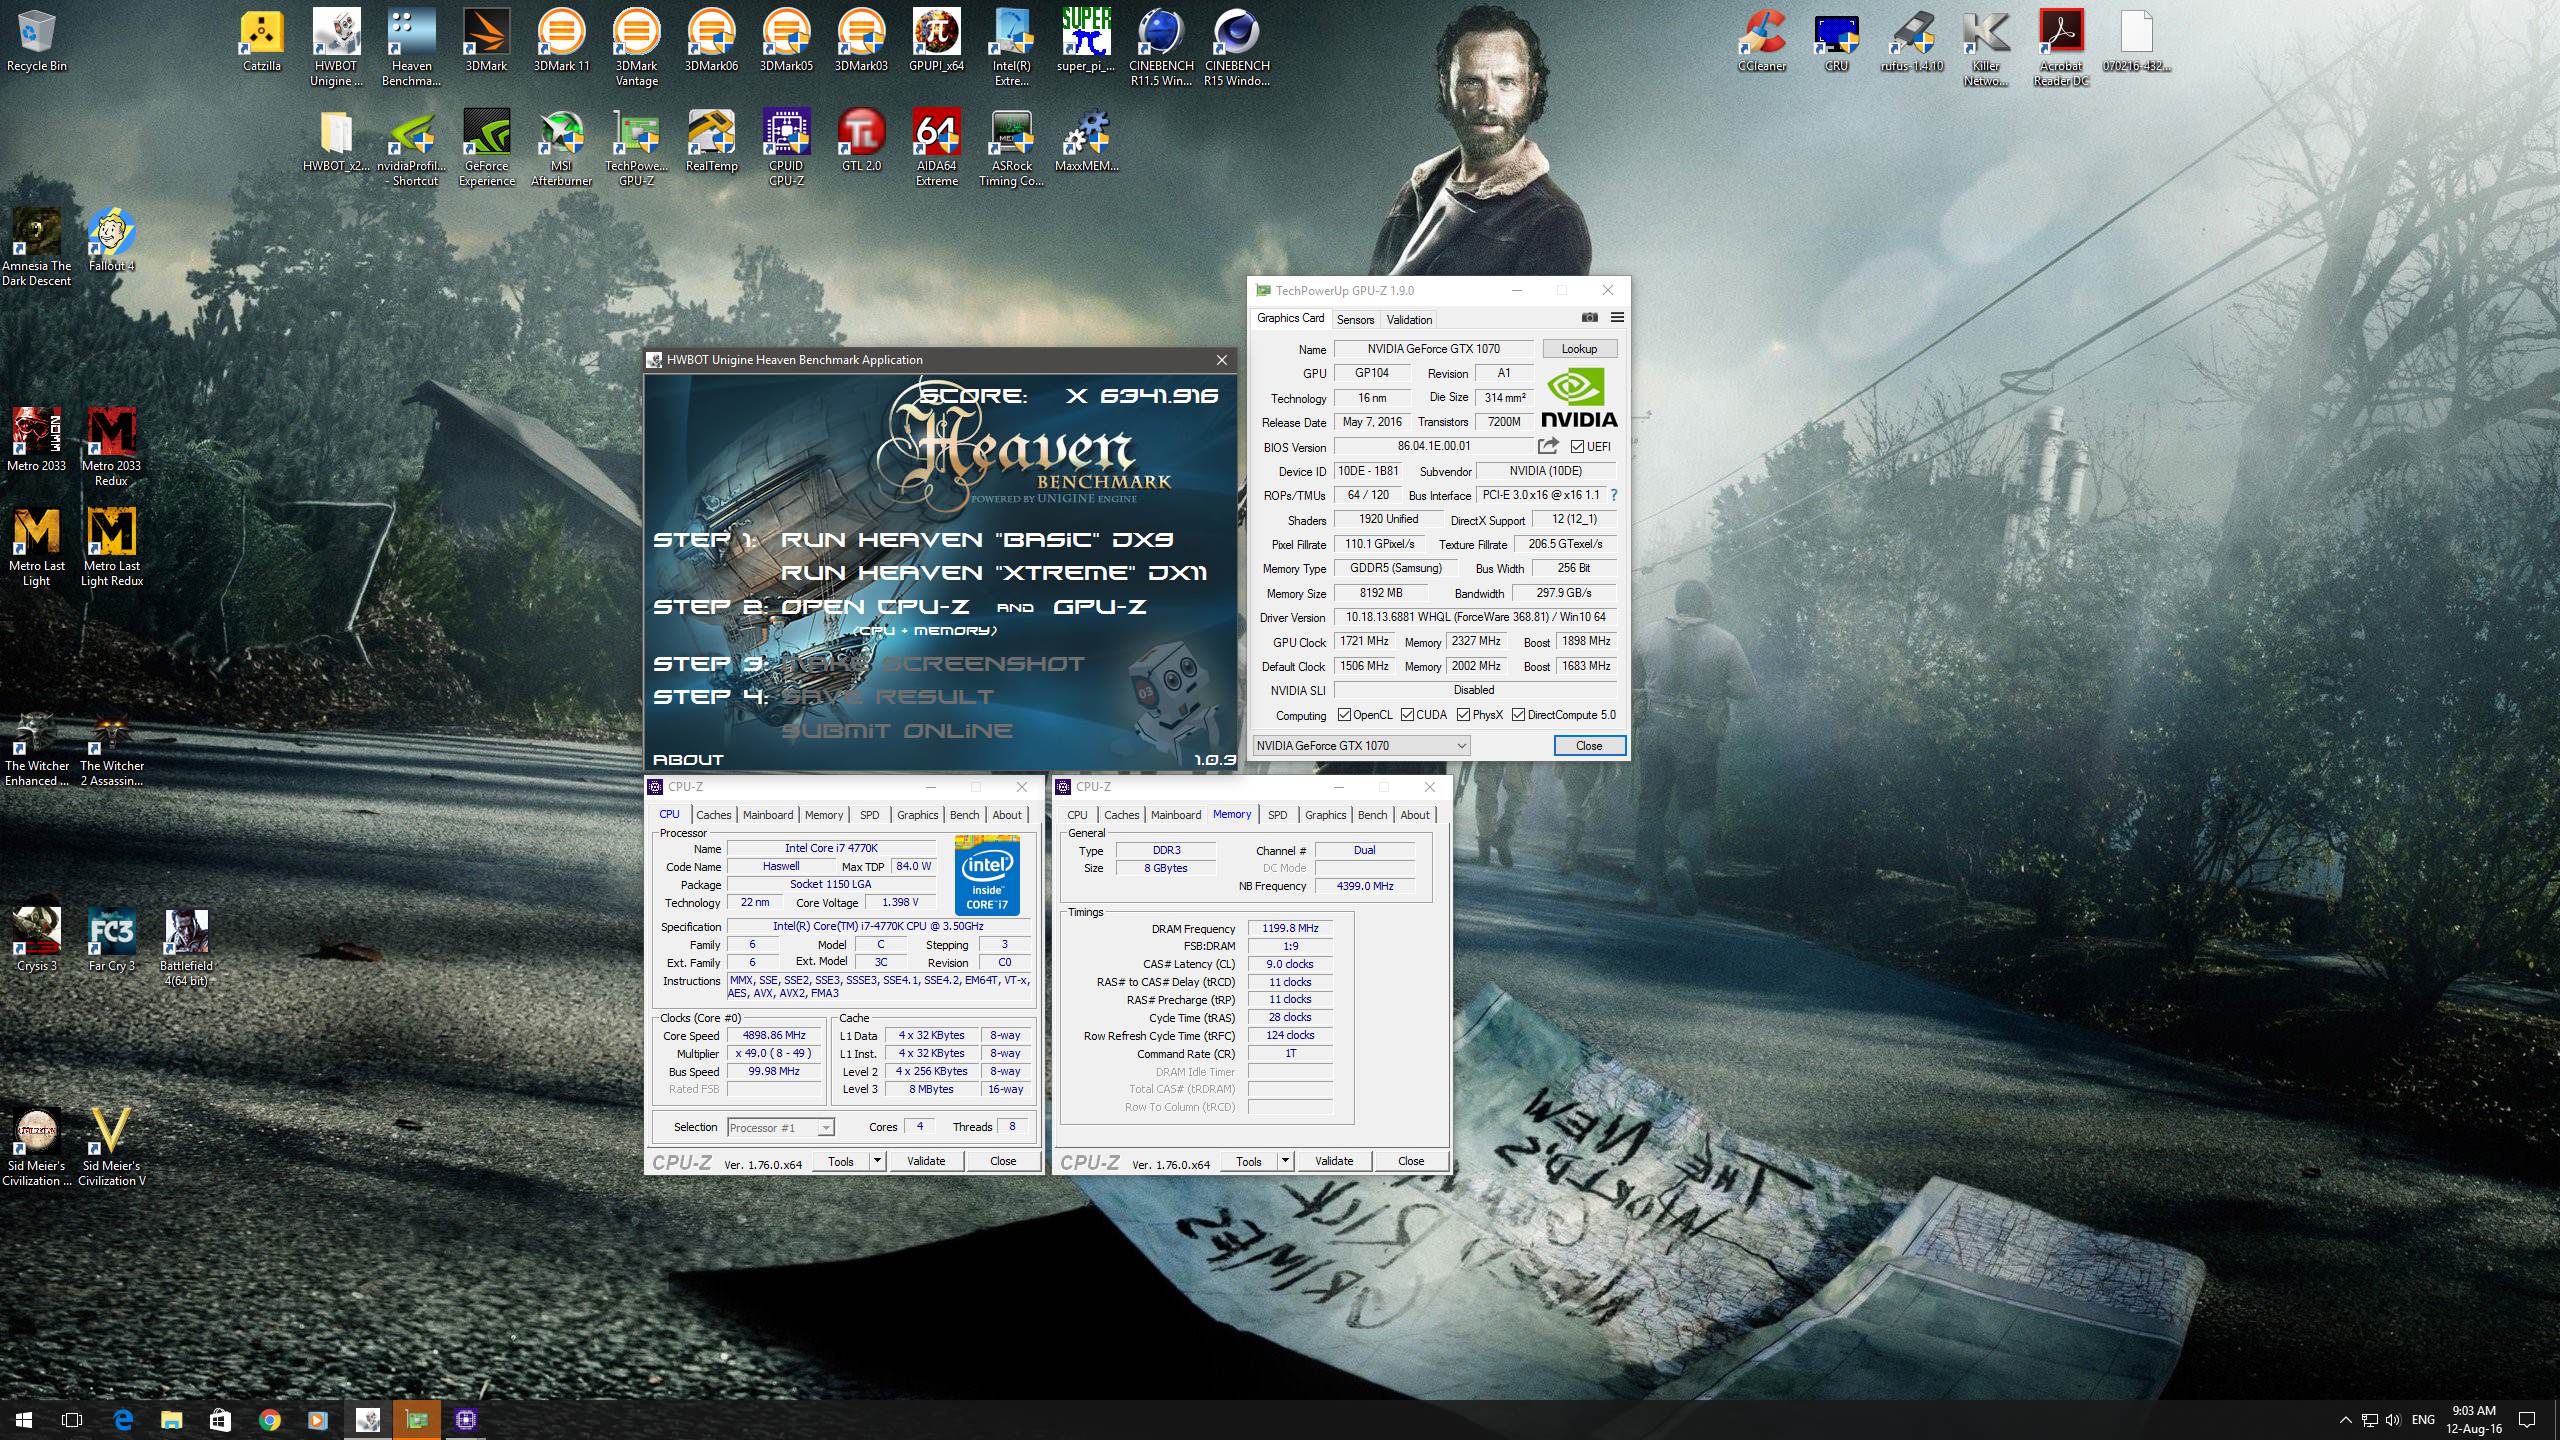Viewport: 2560px width, 1440px height.
Task: Open the GPU-Z hamburger menu icon
Action: (1617, 318)
